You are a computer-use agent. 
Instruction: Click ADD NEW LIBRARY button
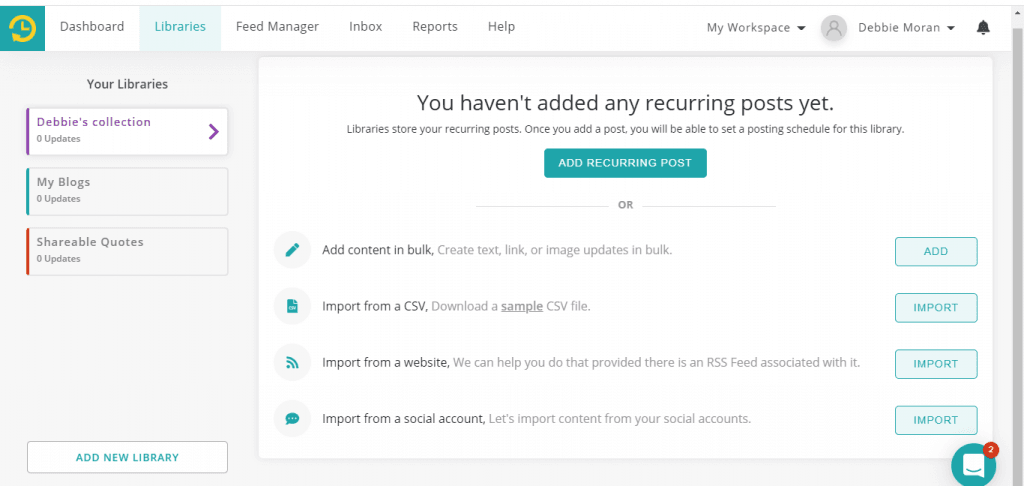[x=127, y=457]
